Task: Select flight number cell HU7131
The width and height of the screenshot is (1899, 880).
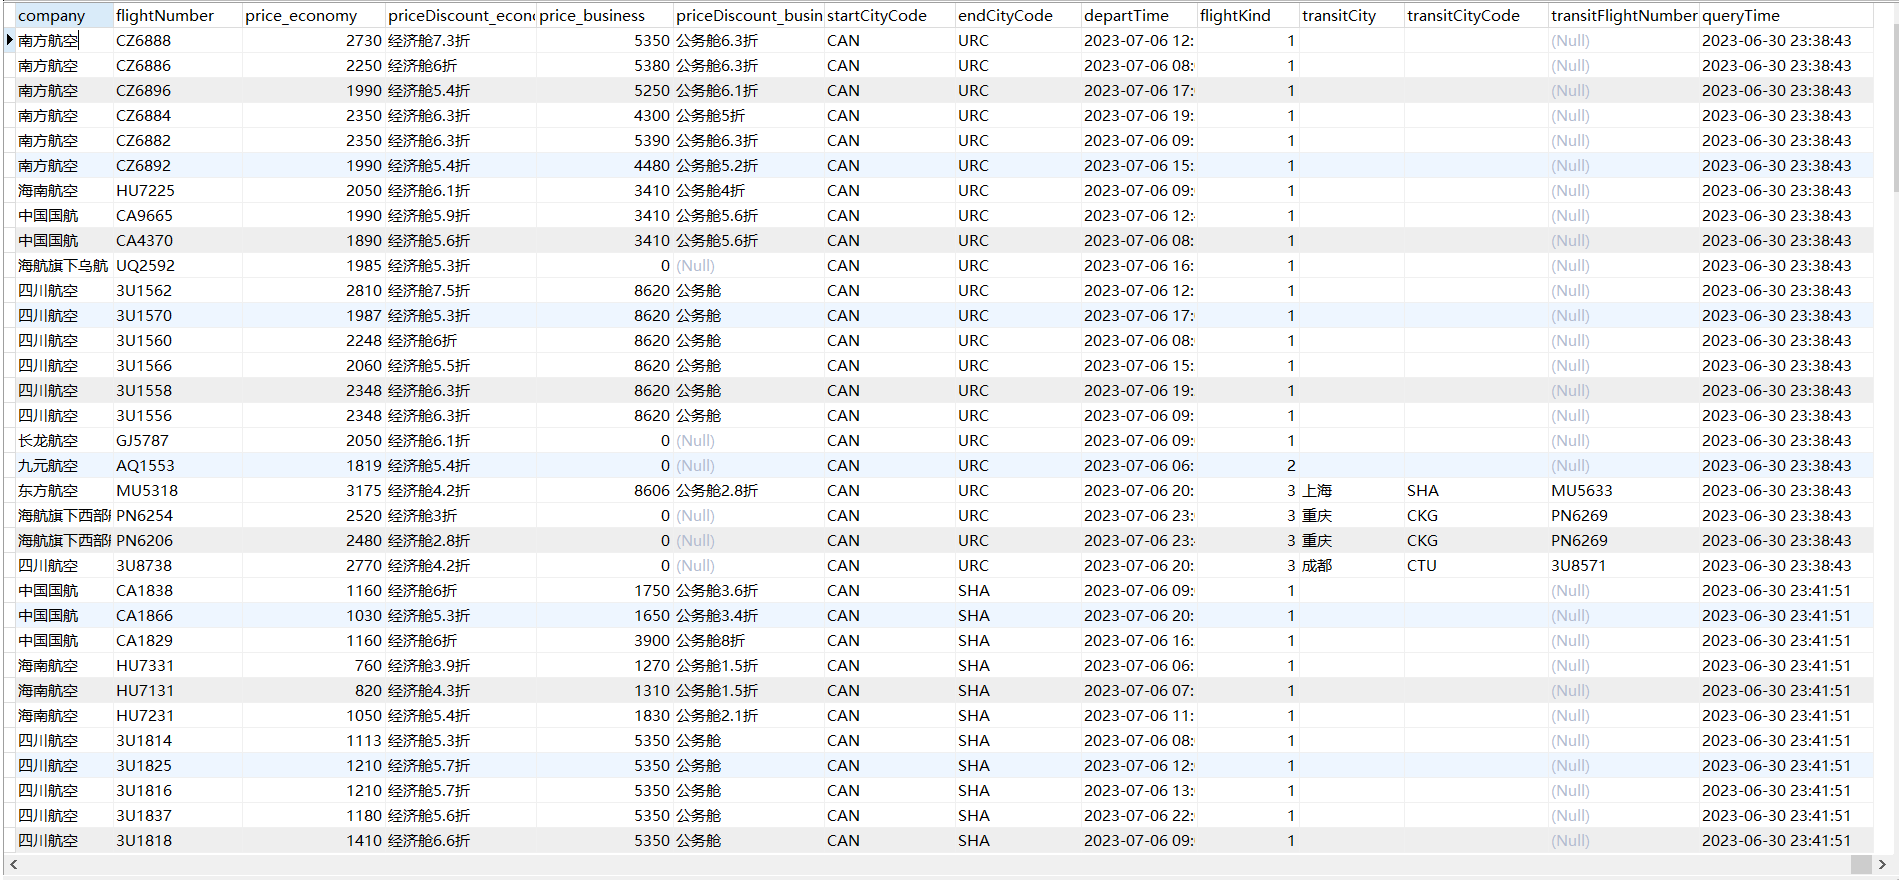Action: pyautogui.click(x=177, y=690)
